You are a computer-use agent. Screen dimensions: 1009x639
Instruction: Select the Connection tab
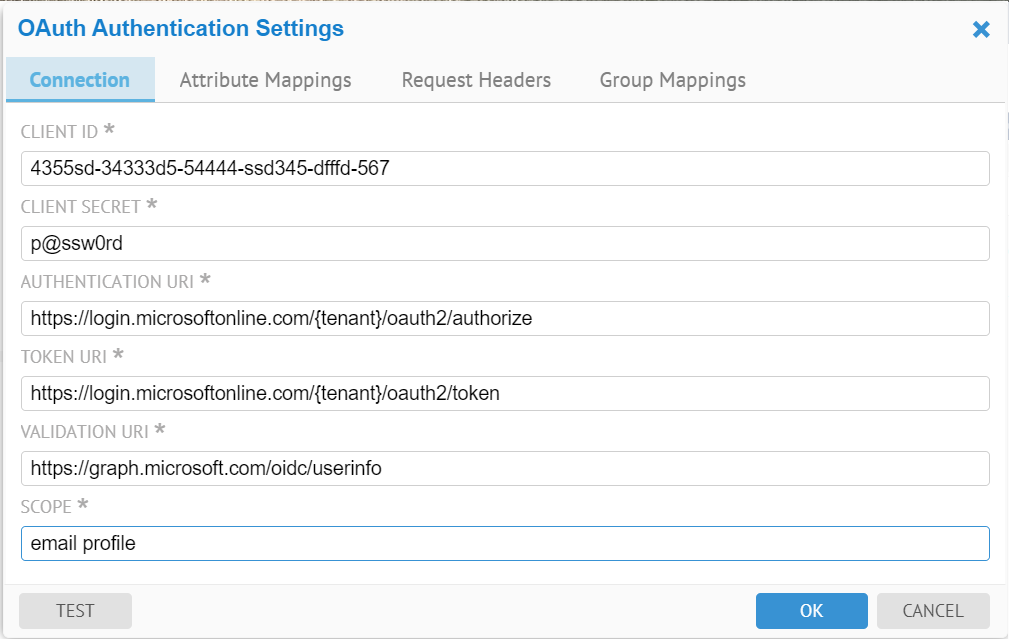point(80,80)
